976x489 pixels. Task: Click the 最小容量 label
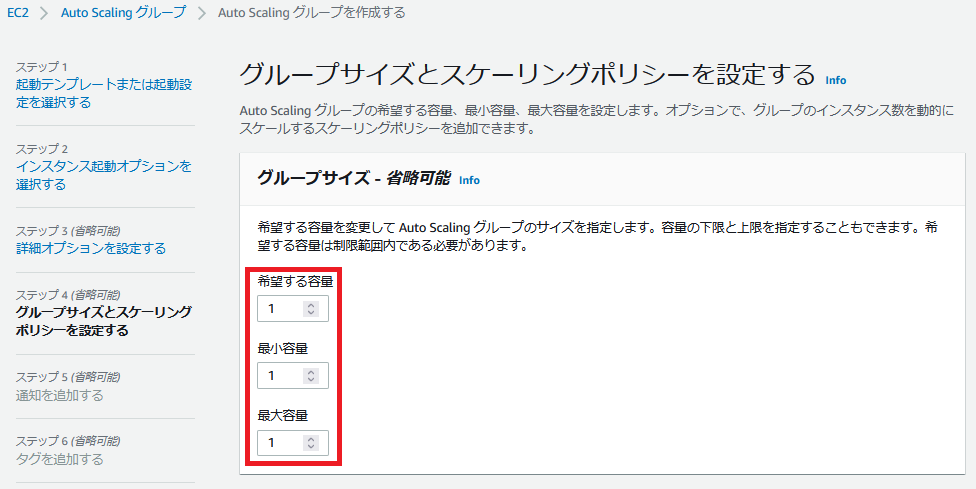(283, 349)
